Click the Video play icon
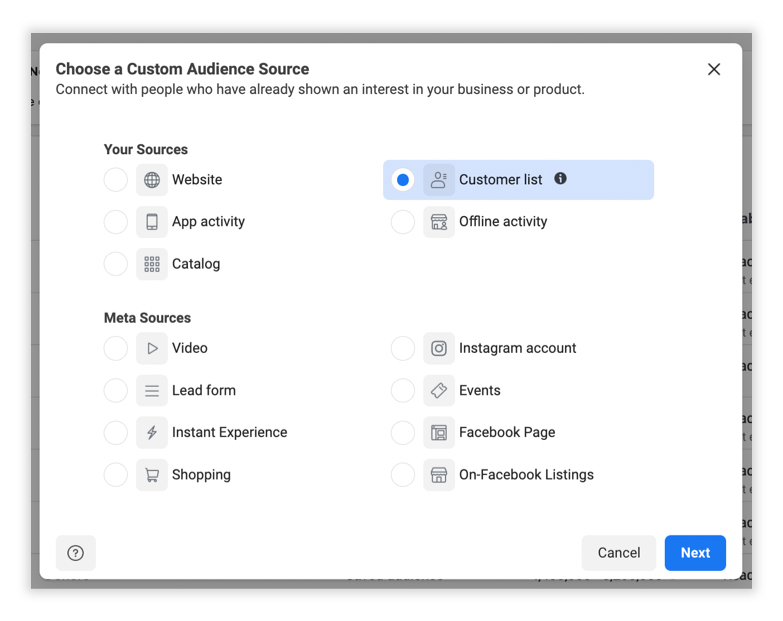Screen dimensions: 783x621 [152, 348]
